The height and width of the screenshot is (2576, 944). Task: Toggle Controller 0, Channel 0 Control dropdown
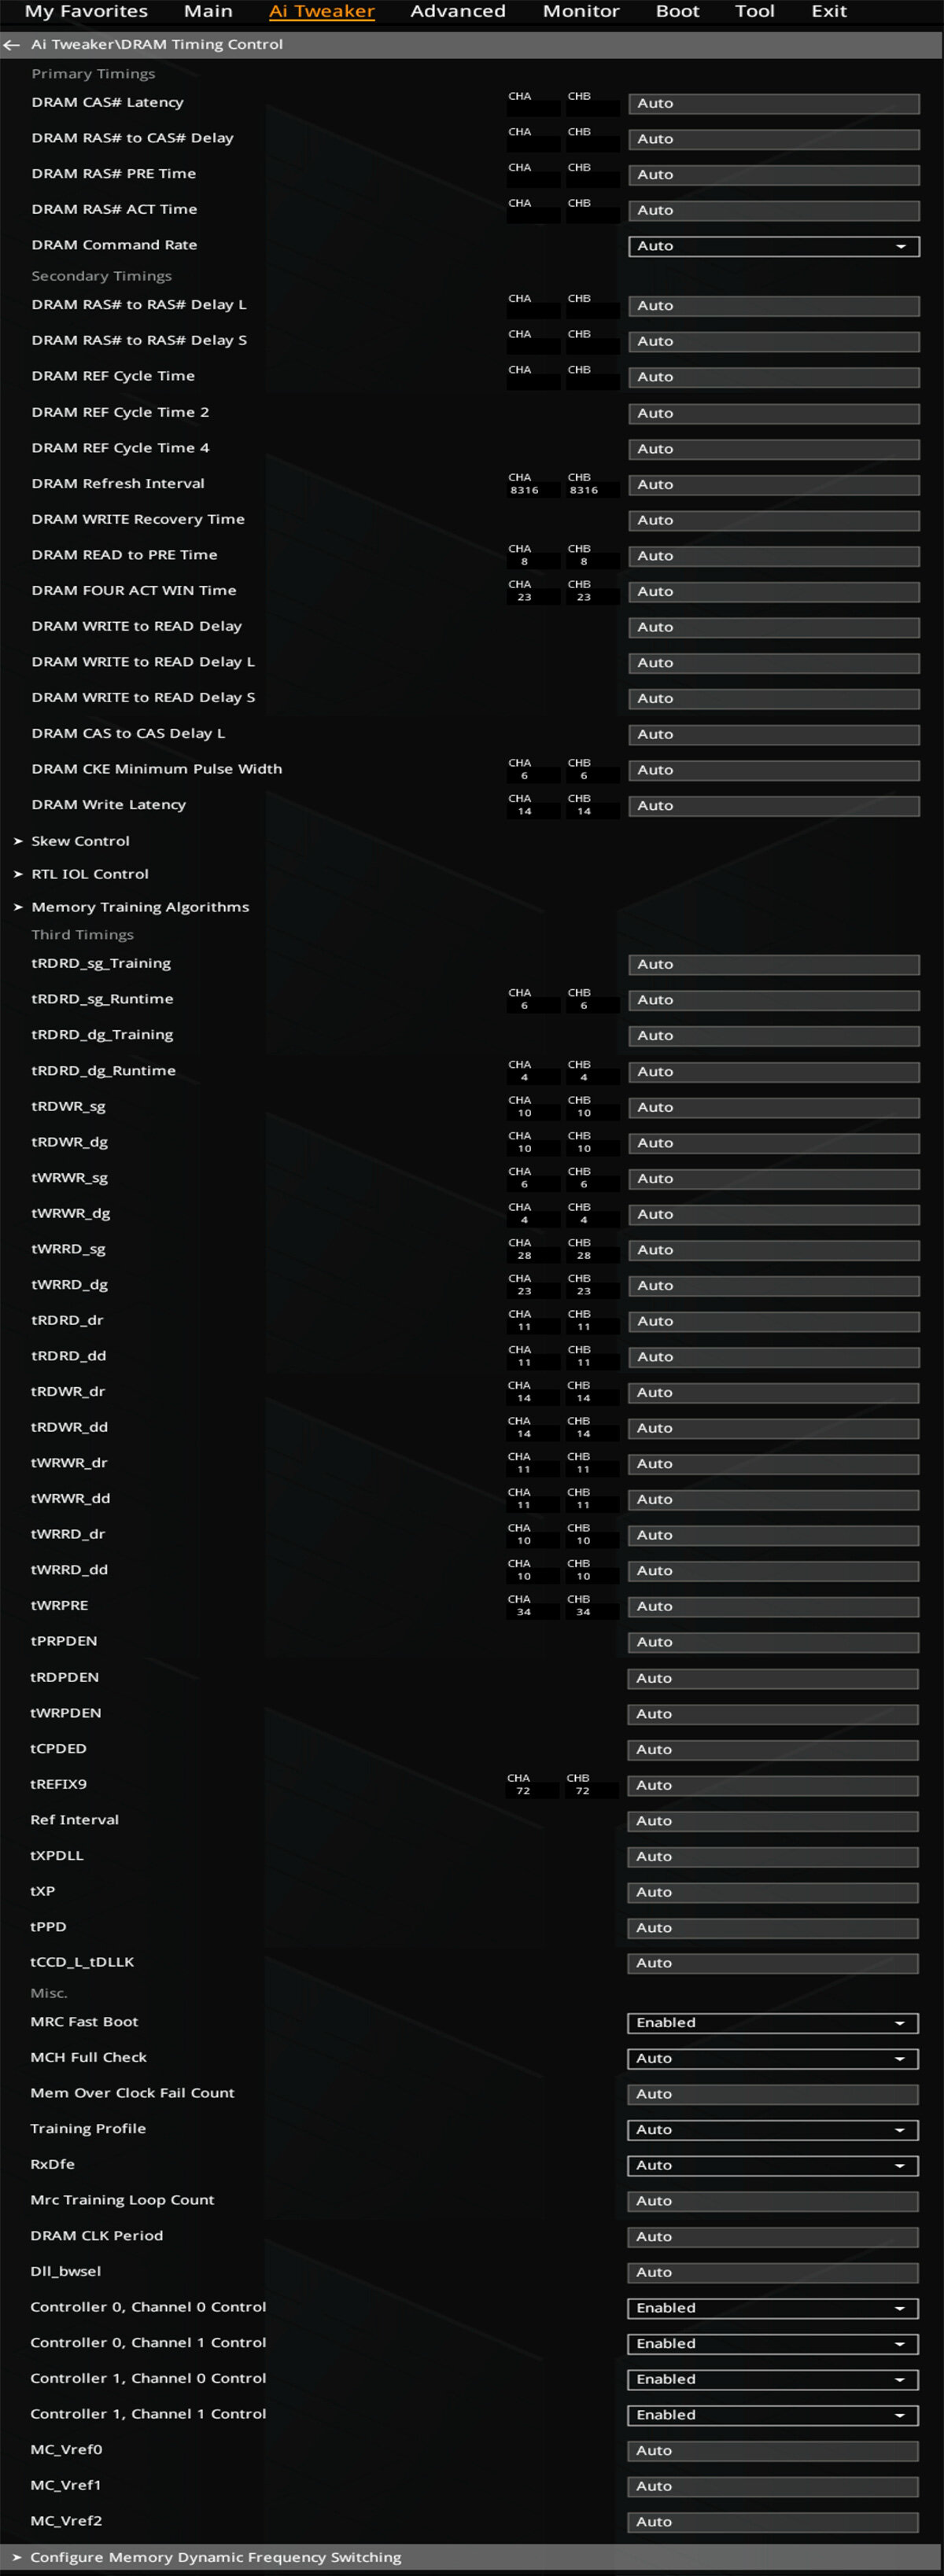772,2308
